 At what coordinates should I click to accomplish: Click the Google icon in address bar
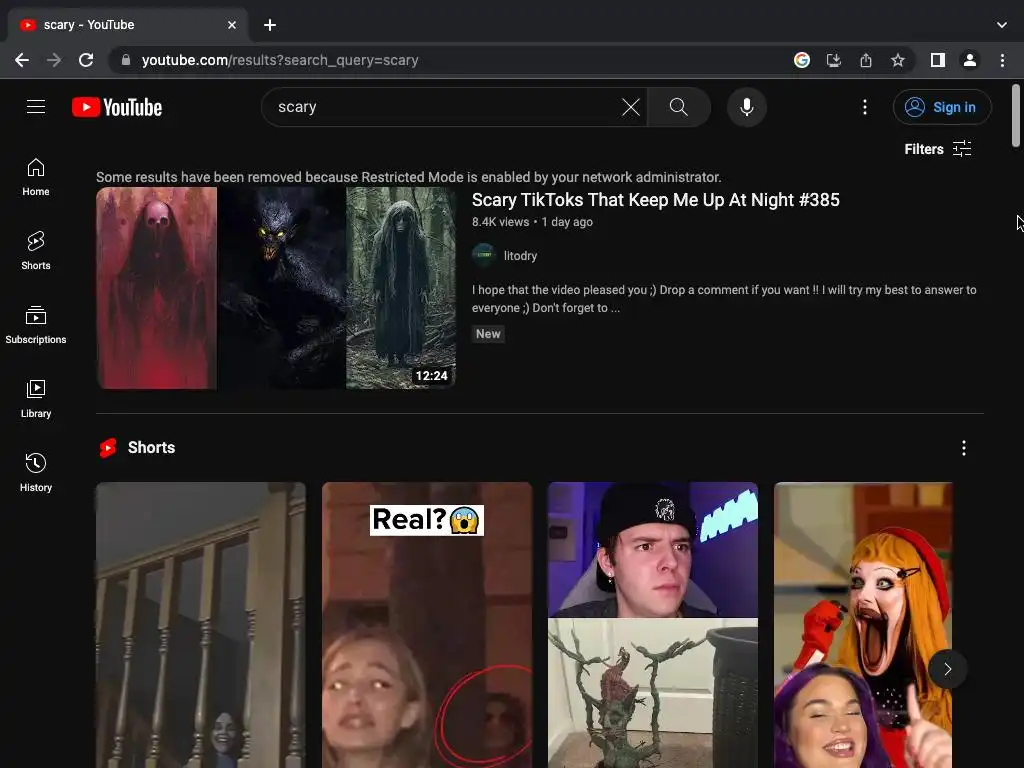click(x=802, y=60)
